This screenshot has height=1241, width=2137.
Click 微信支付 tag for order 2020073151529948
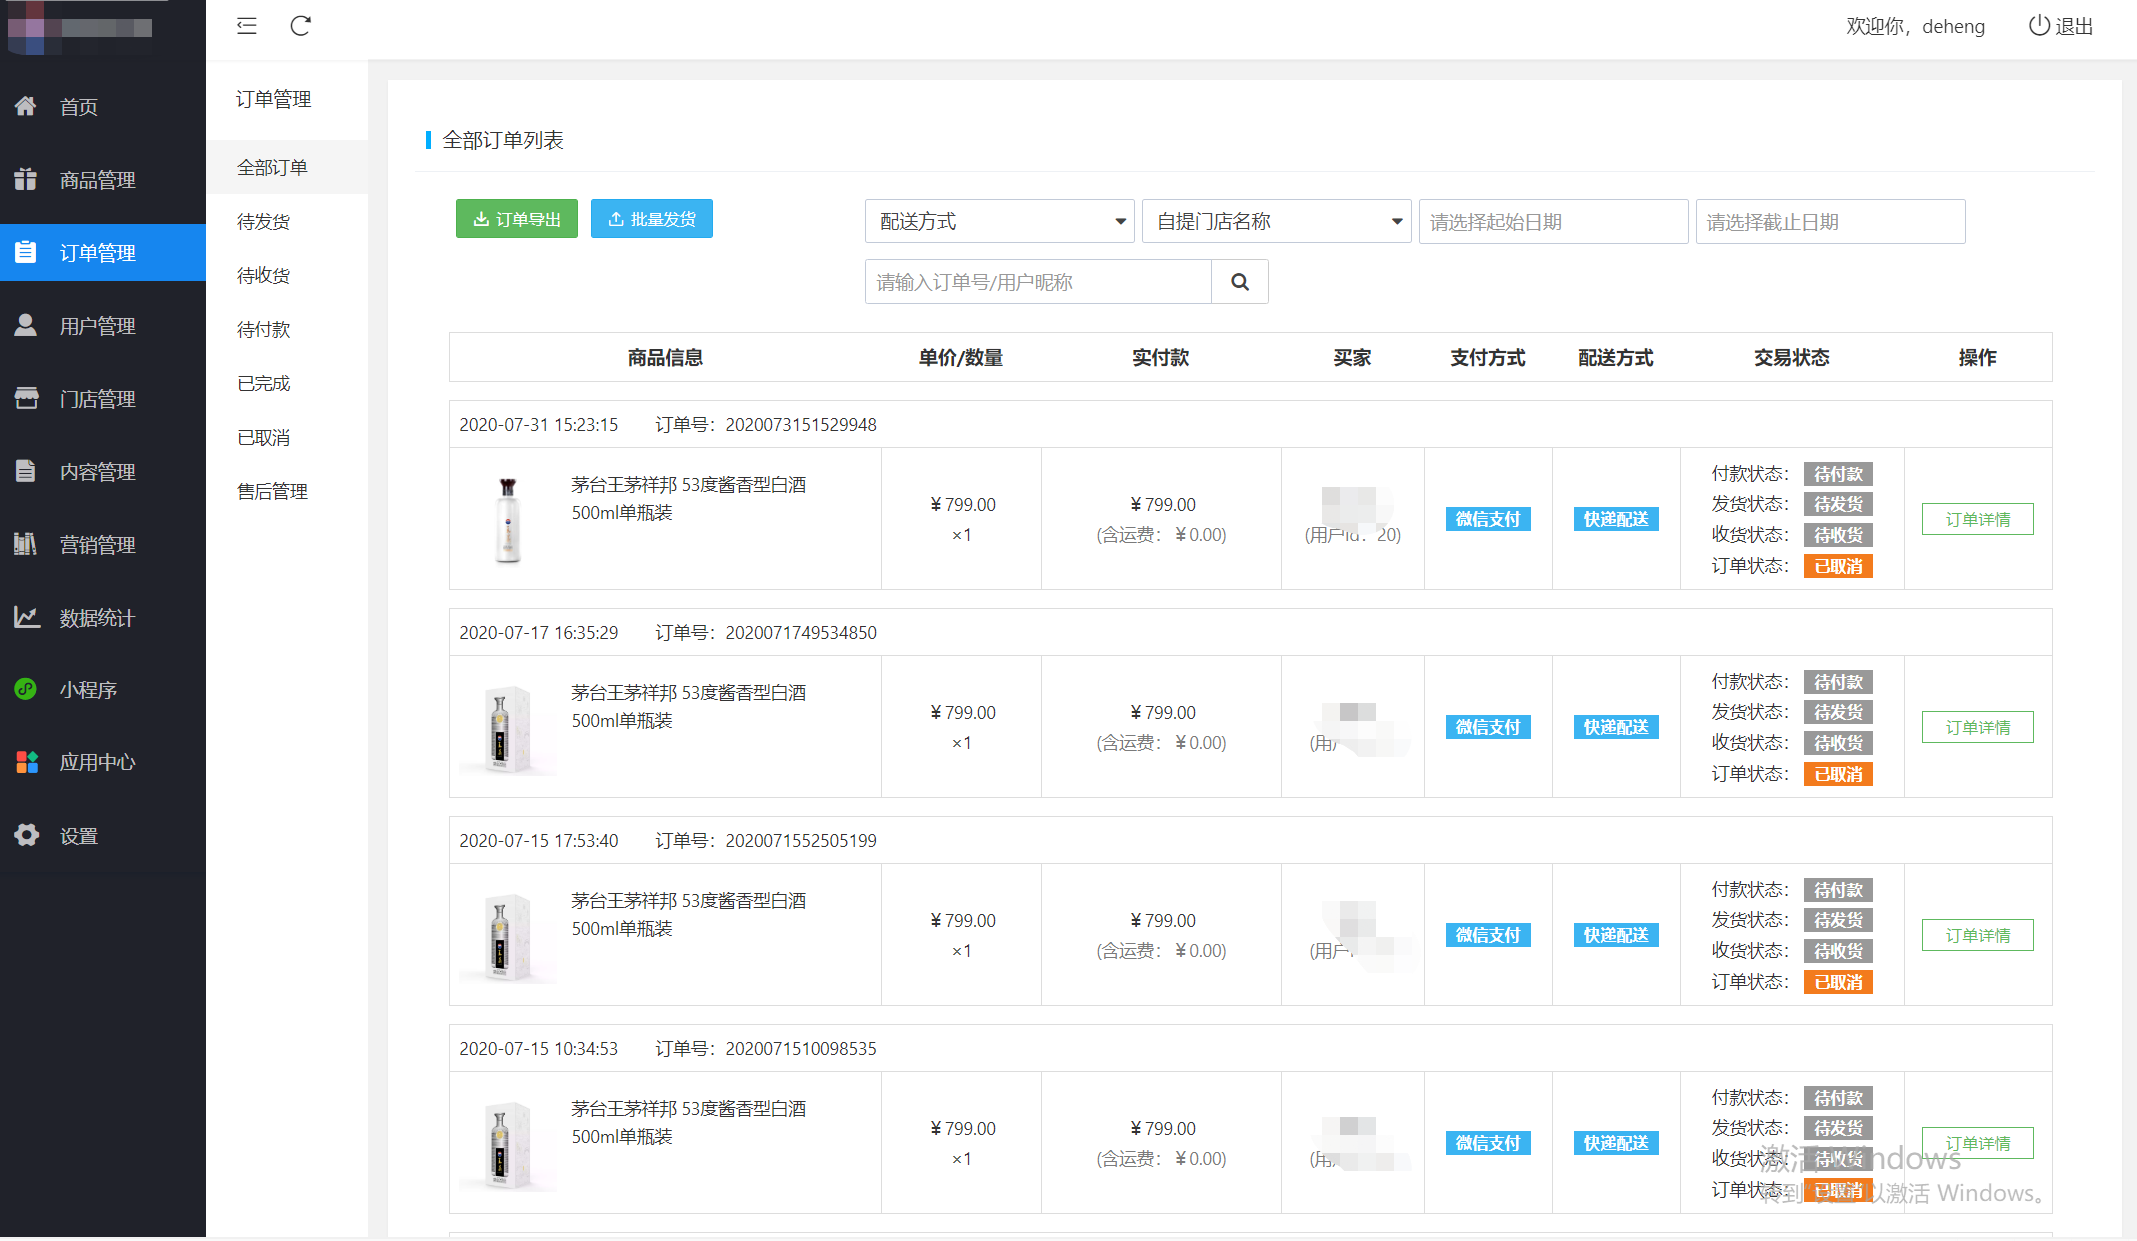[x=1488, y=519]
